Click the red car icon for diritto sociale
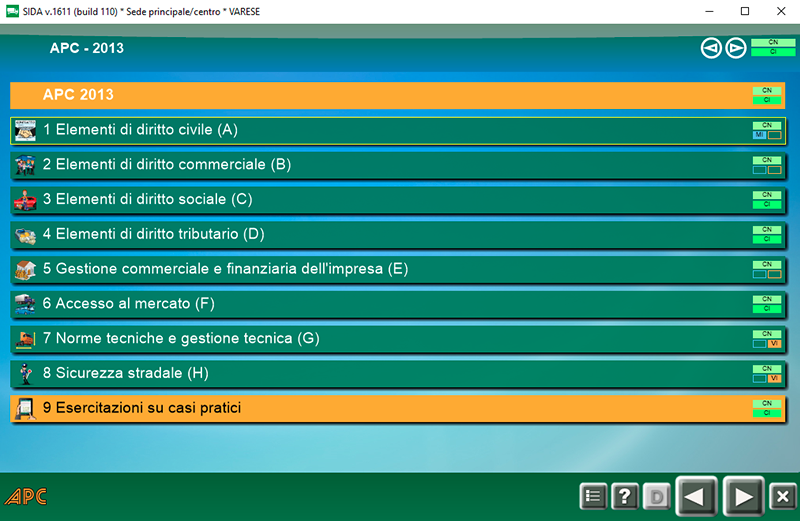 (25, 200)
